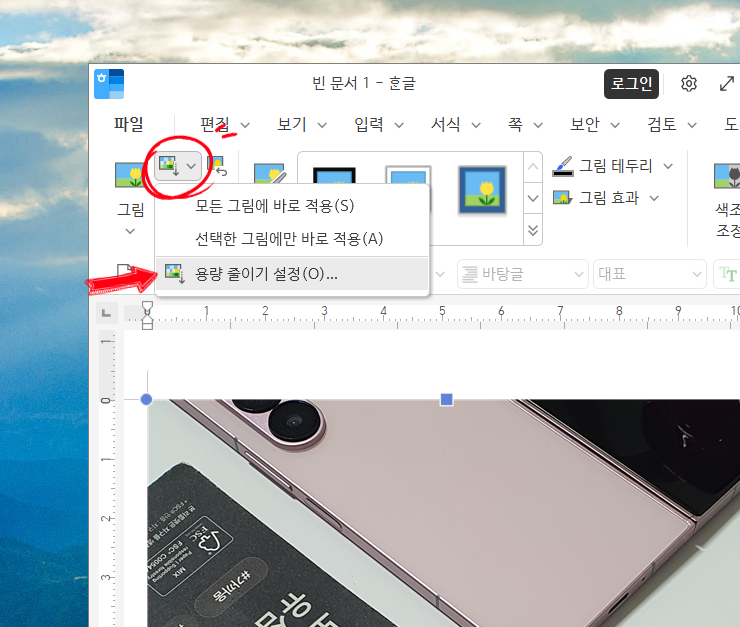740x627 pixels.
Task: Open the 파일 menu
Action: (128, 125)
